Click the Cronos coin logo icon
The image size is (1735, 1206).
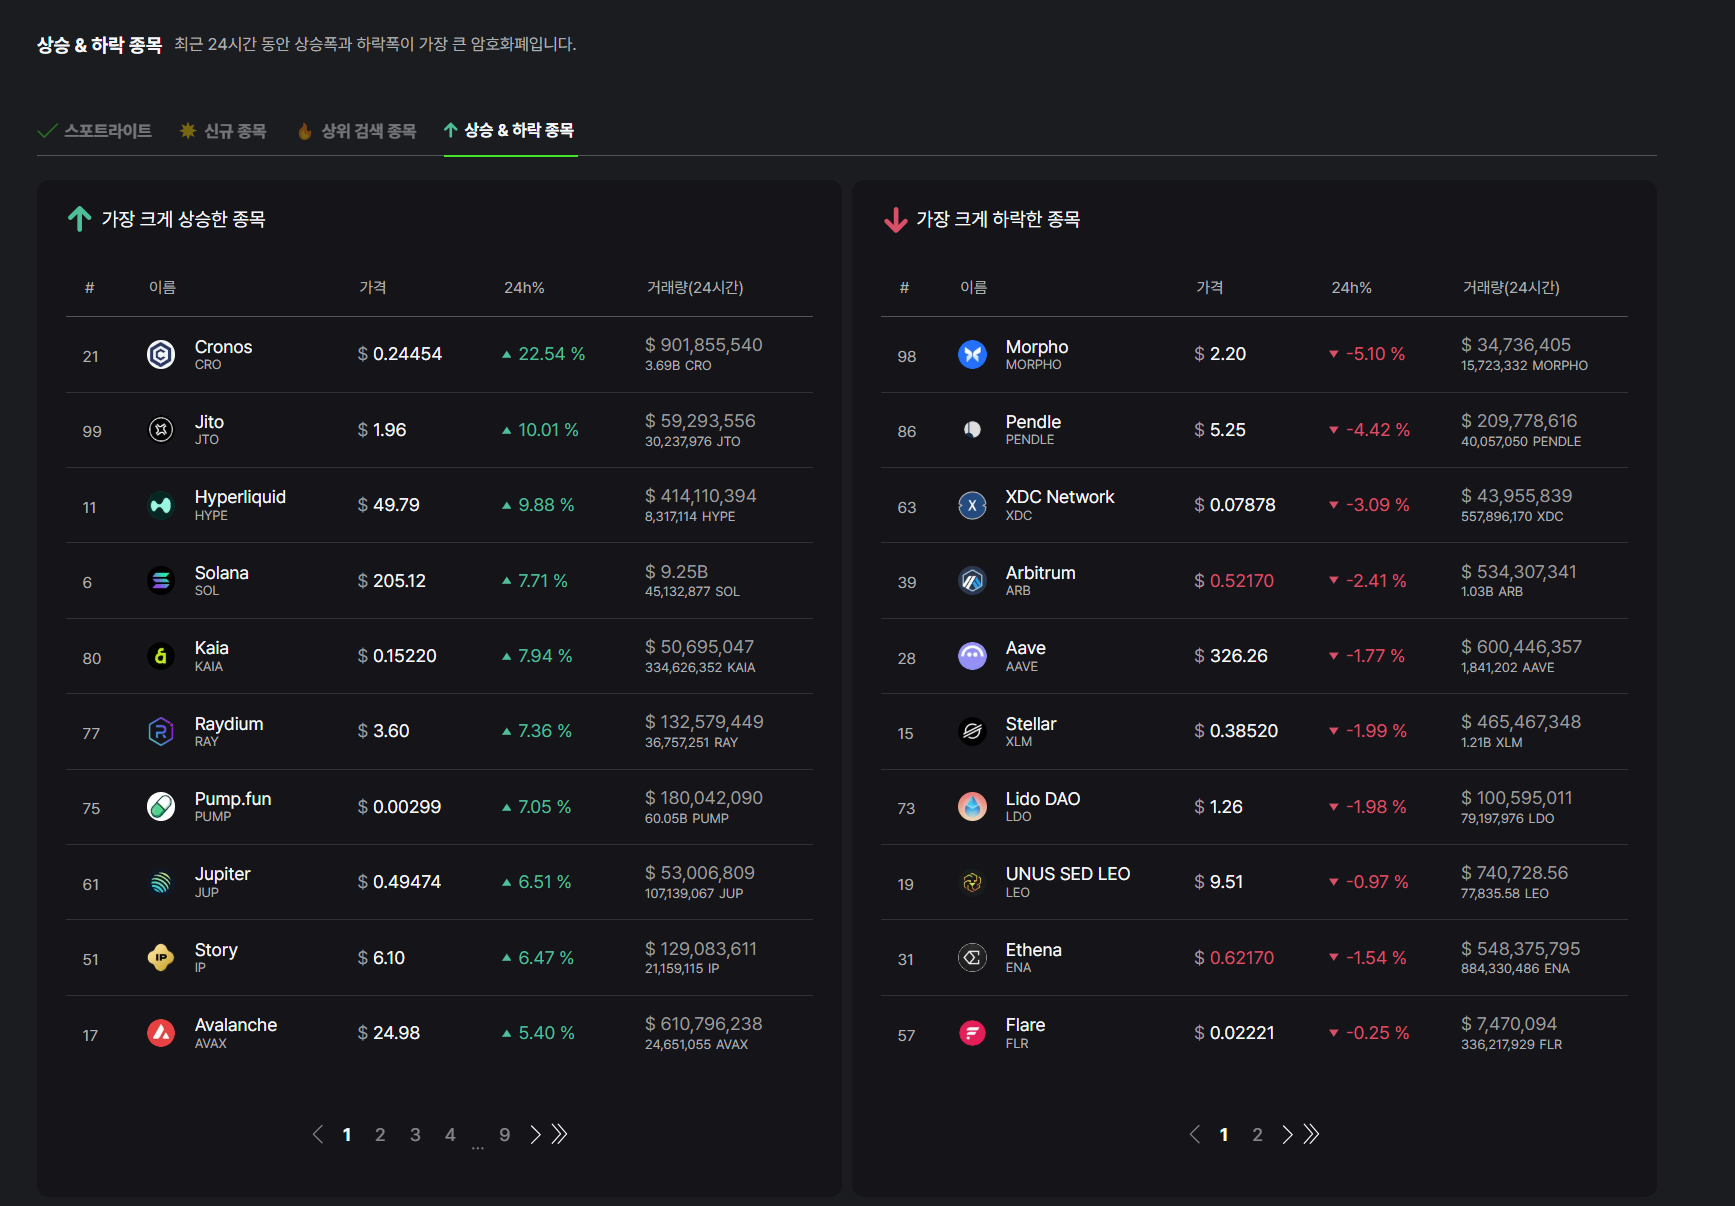161,354
